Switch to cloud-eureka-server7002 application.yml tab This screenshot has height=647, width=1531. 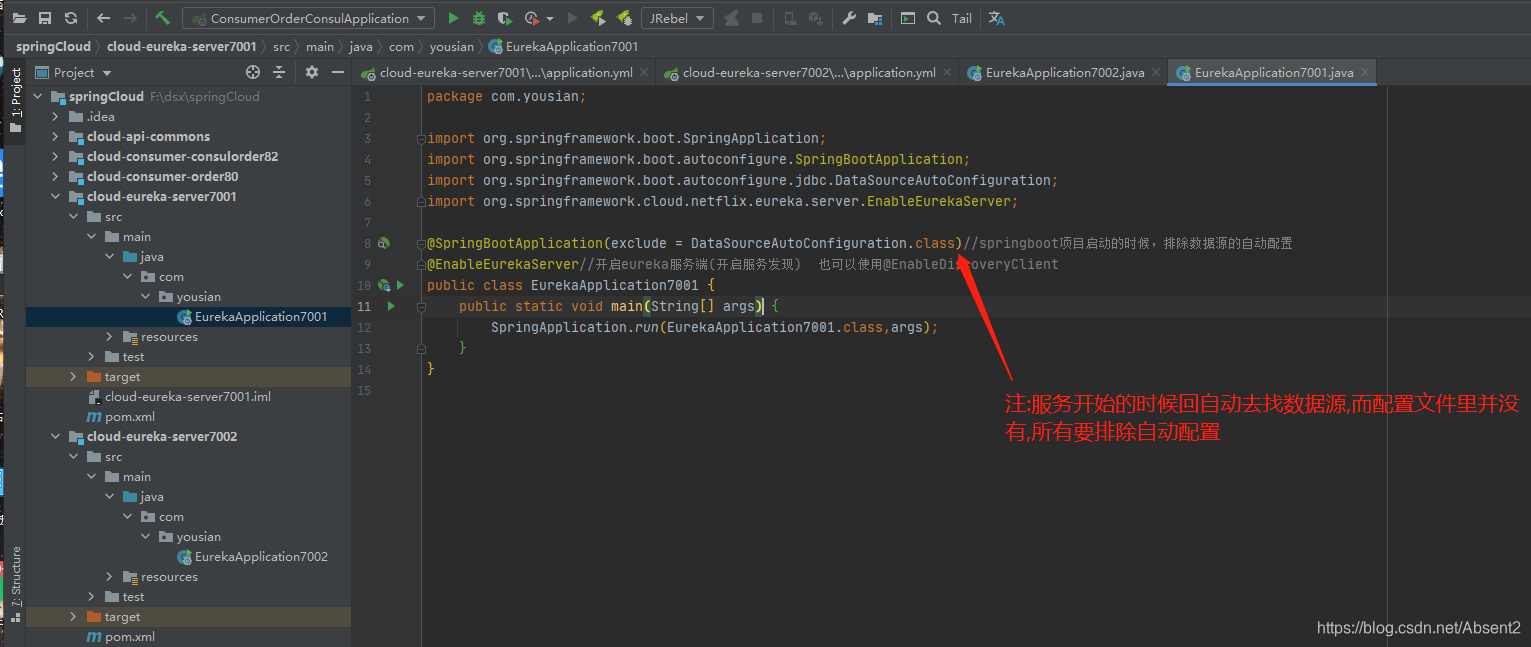[x=809, y=72]
